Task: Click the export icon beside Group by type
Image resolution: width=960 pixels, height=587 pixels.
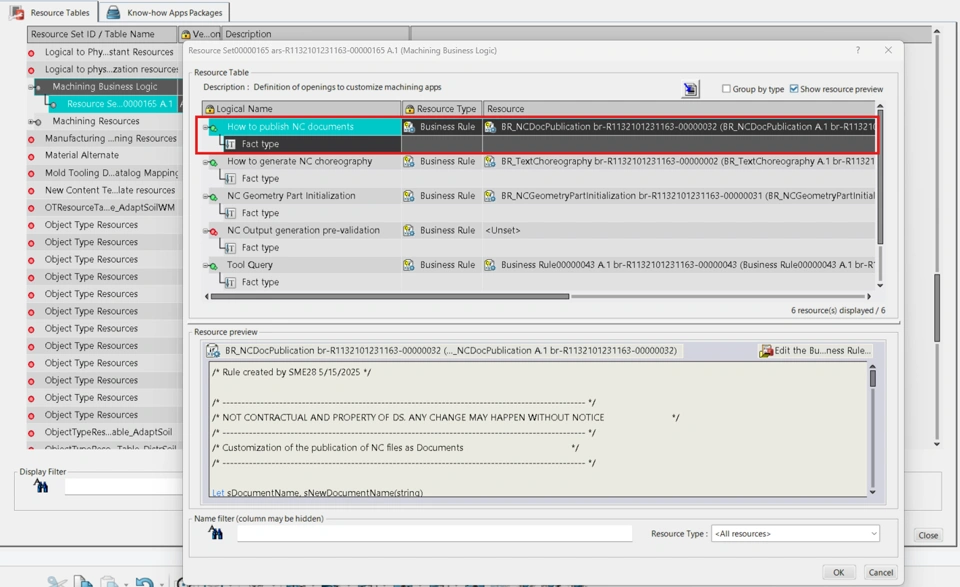Action: [x=690, y=90]
